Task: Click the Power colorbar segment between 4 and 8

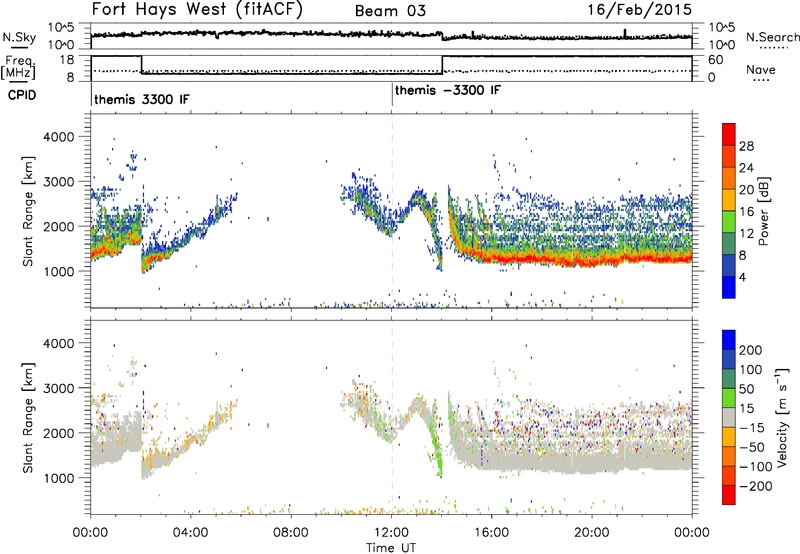Action: click(729, 265)
